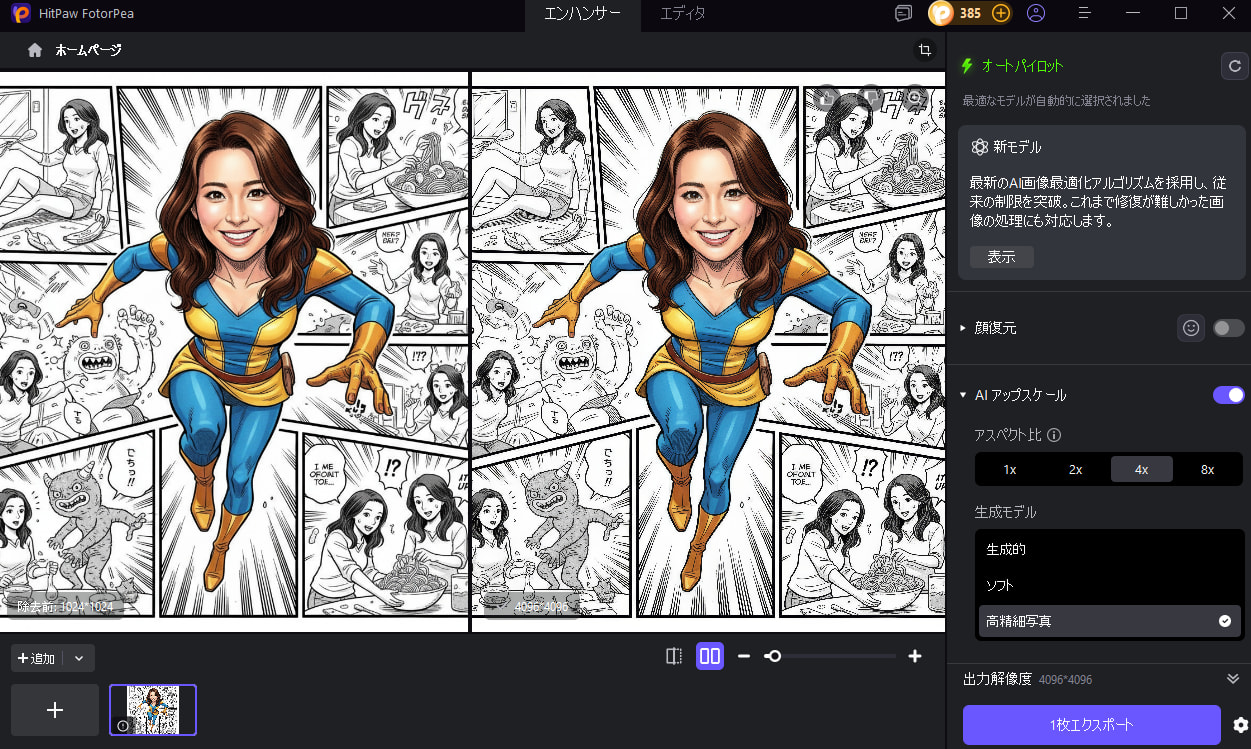Turn off the AI アップスケール switch
This screenshot has width=1251, height=749.
(1228, 395)
